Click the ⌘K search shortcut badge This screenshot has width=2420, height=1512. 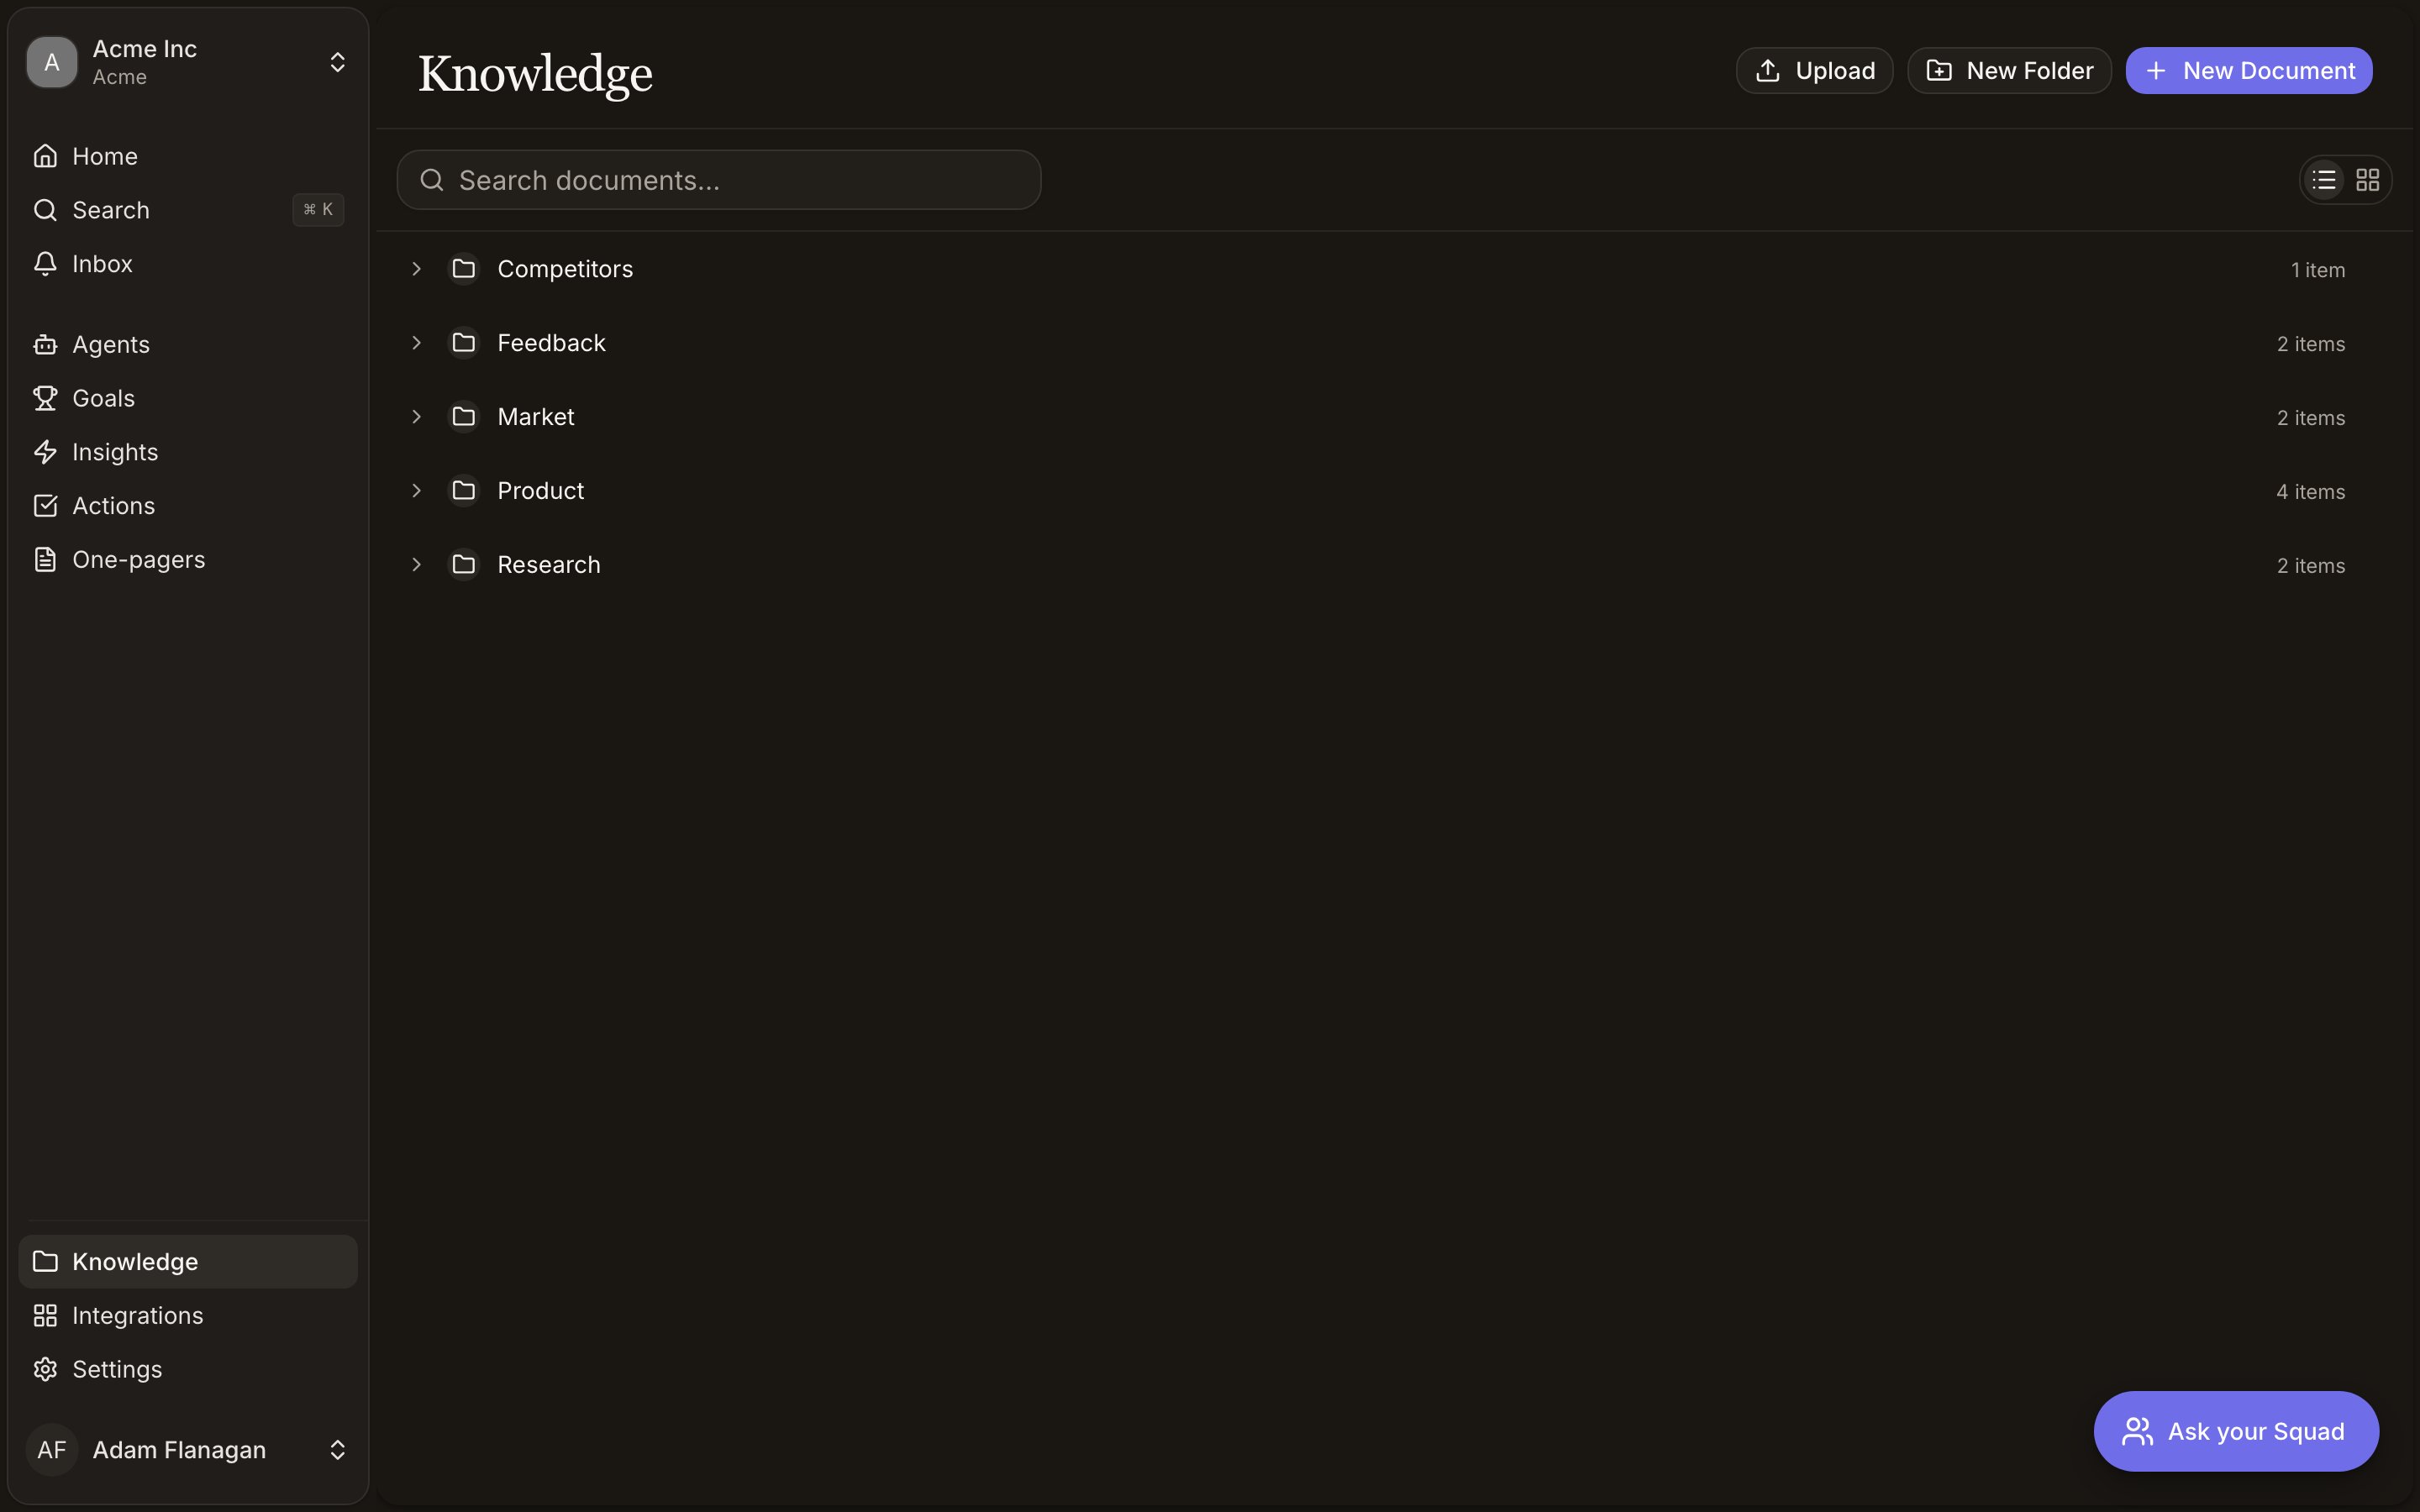[318, 210]
